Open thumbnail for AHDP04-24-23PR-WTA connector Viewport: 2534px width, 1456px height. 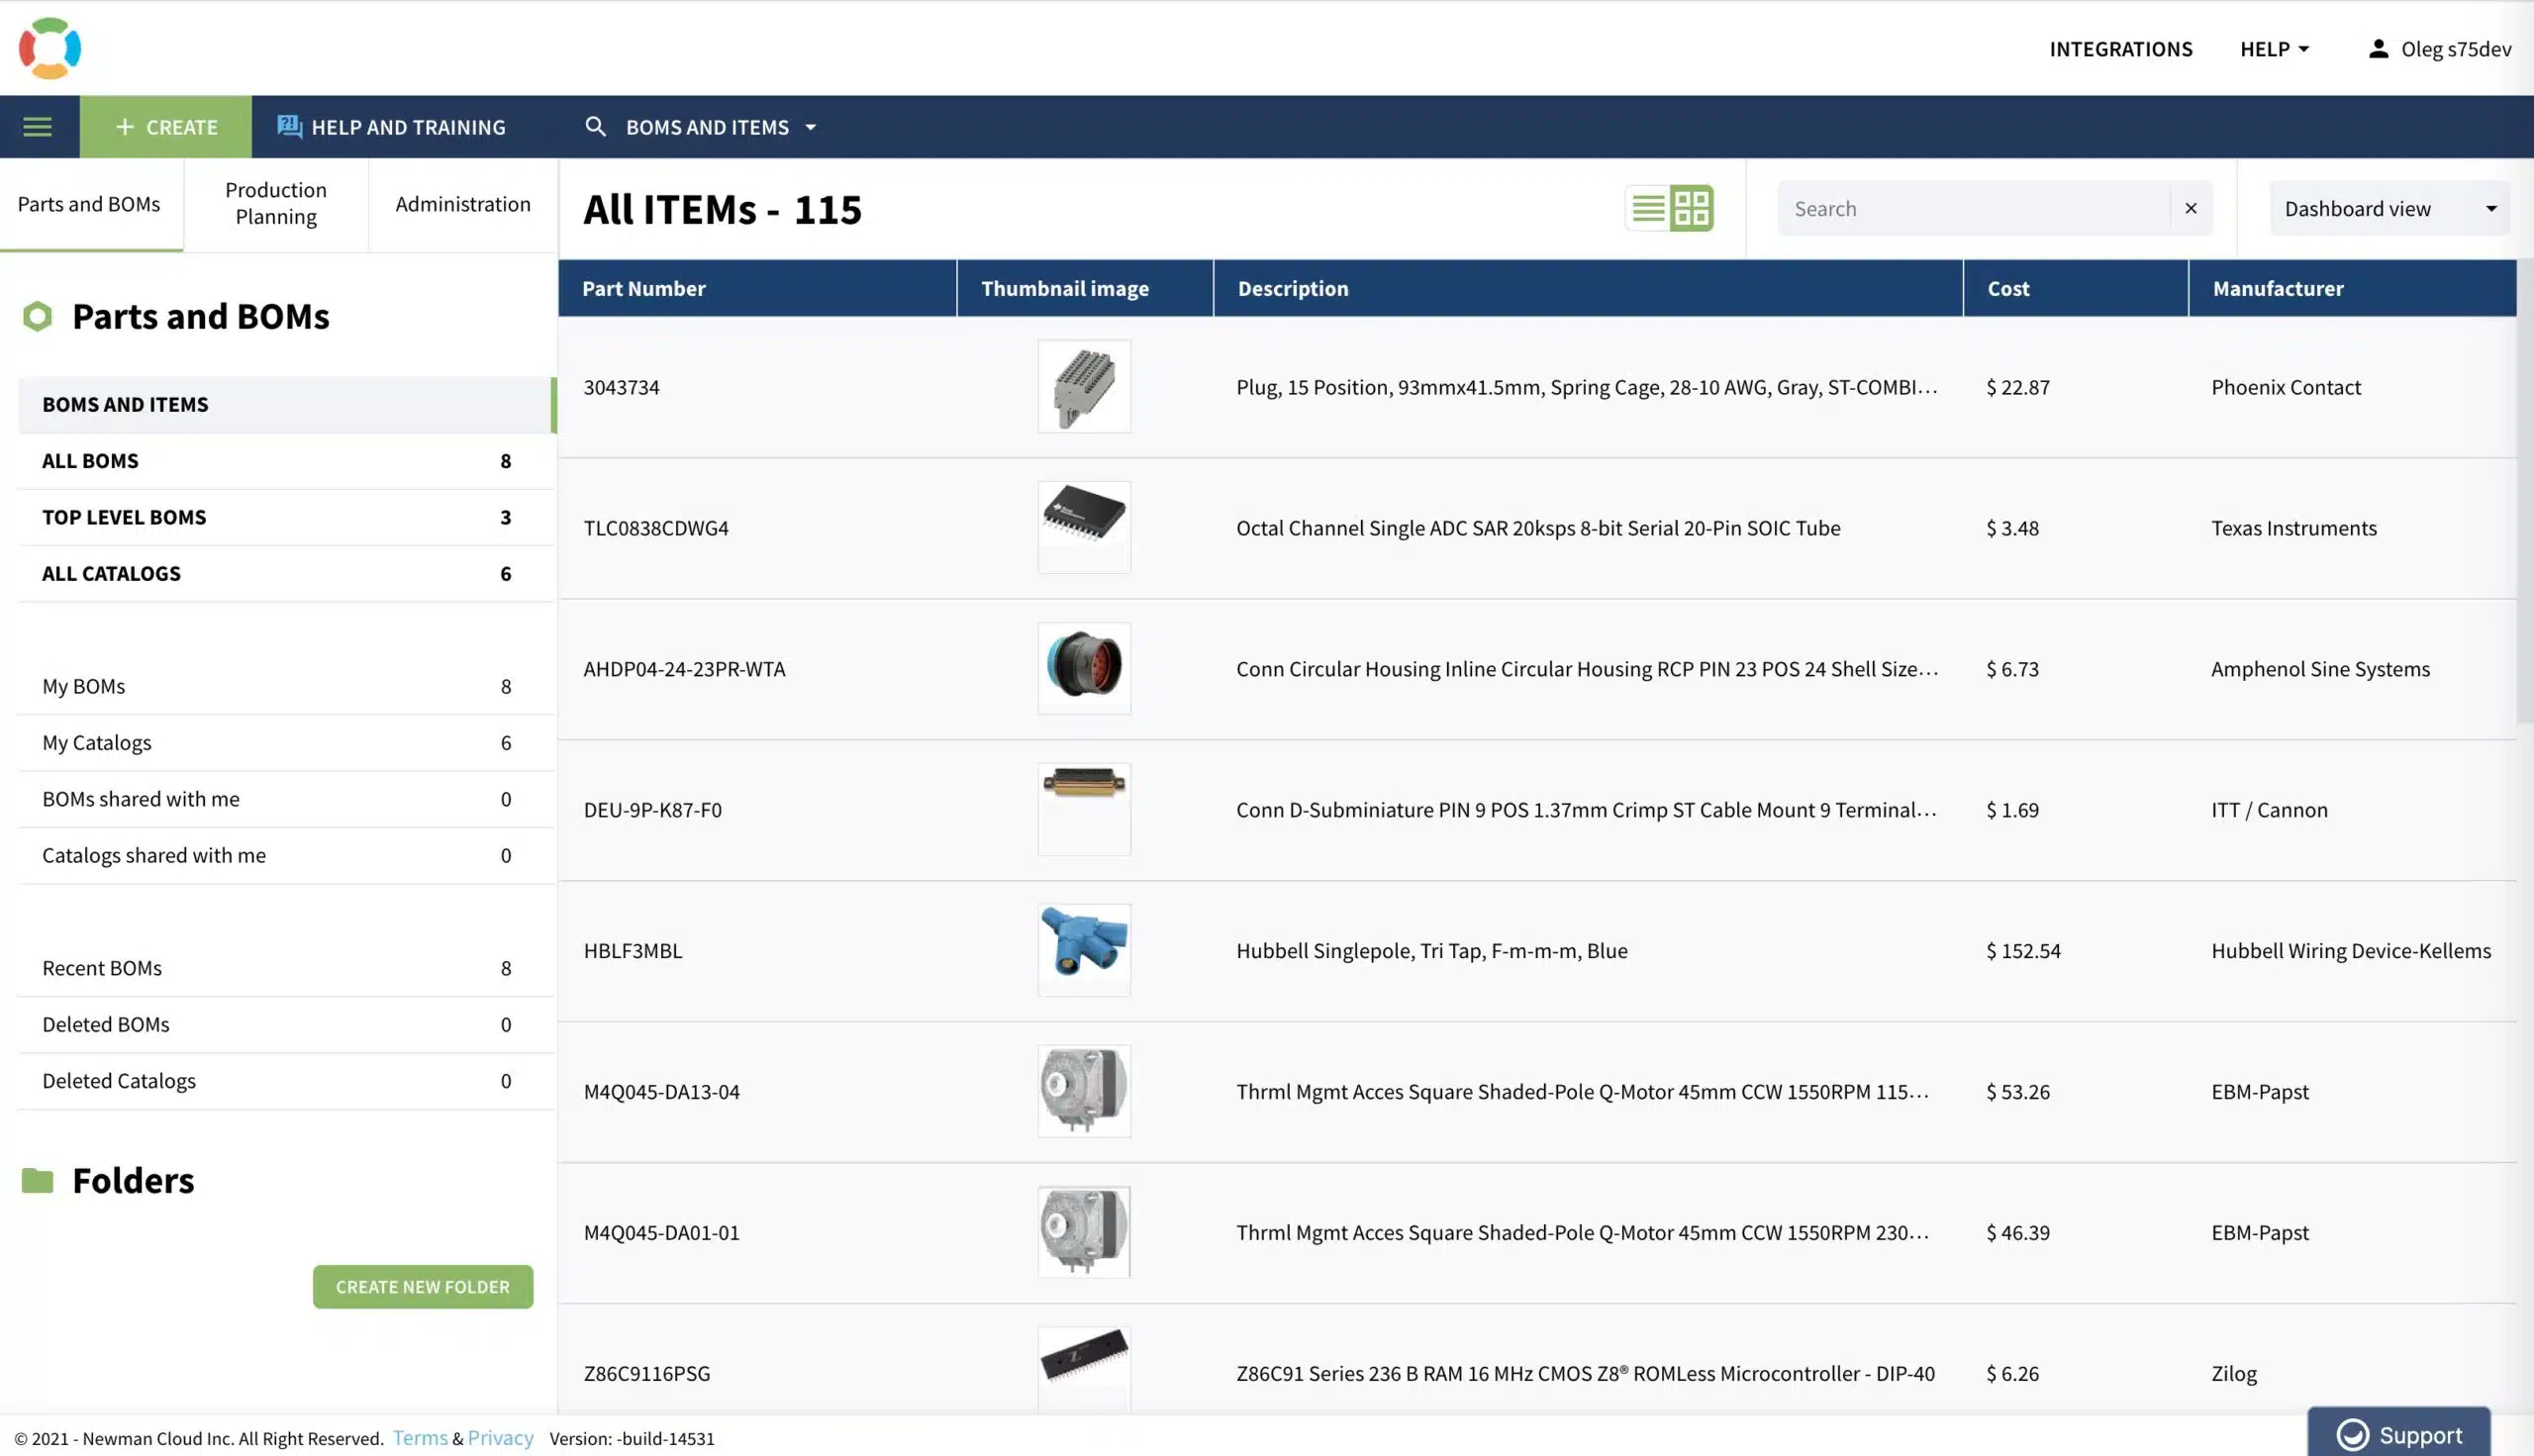coord(1084,668)
